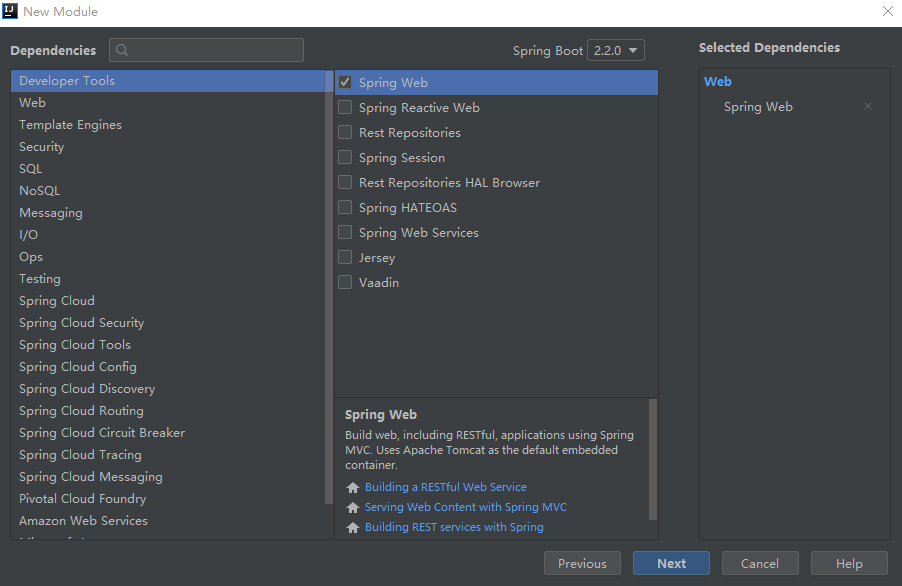Viewport: 902px width, 586px height.
Task: Click the search magnifier icon in Dependencies
Action: 122,51
